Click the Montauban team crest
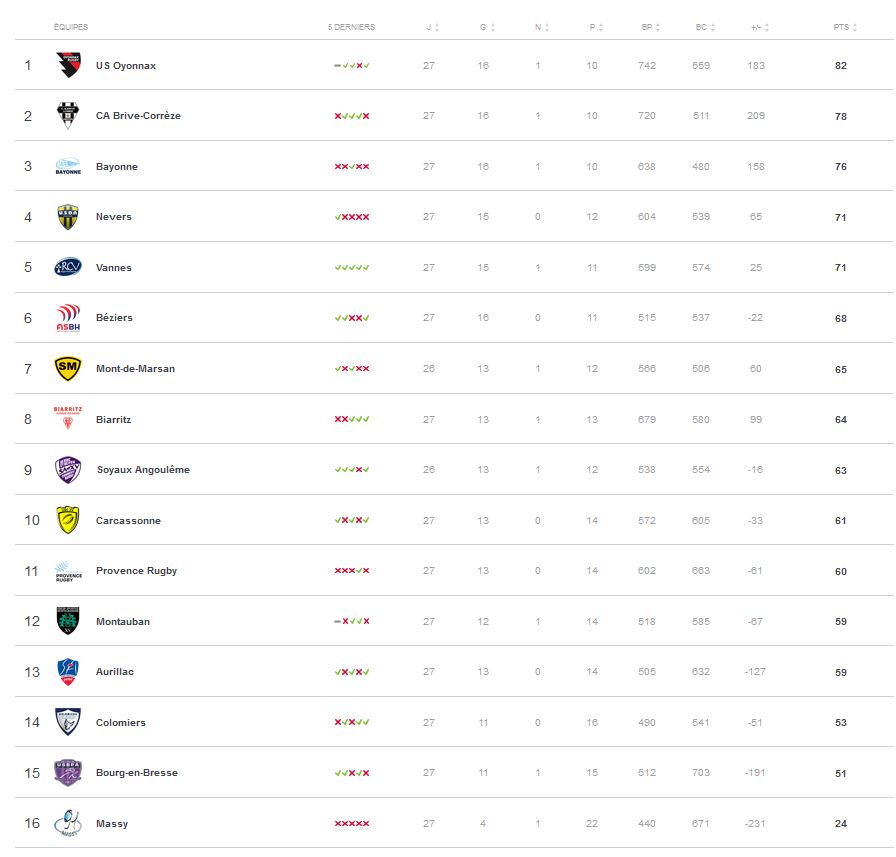896x857 pixels. point(68,621)
